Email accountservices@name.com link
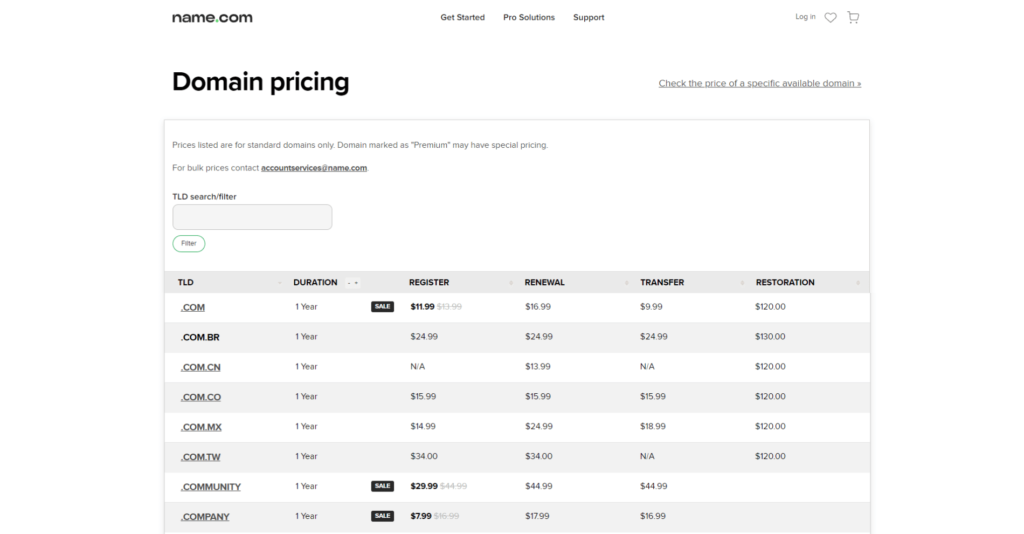 point(314,168)
